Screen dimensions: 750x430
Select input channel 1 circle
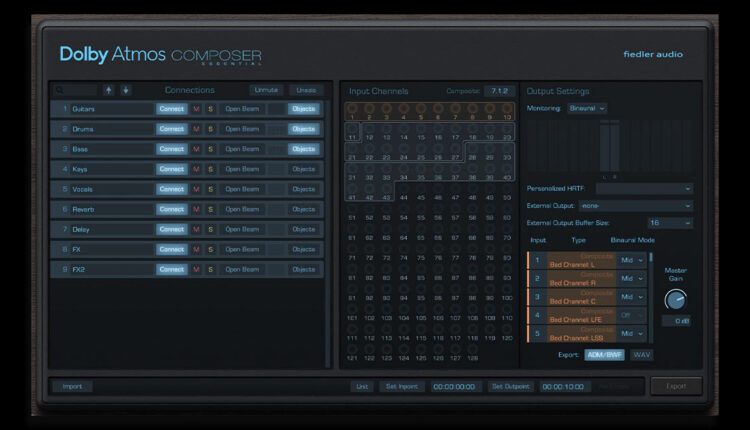[x=351, y=107]
